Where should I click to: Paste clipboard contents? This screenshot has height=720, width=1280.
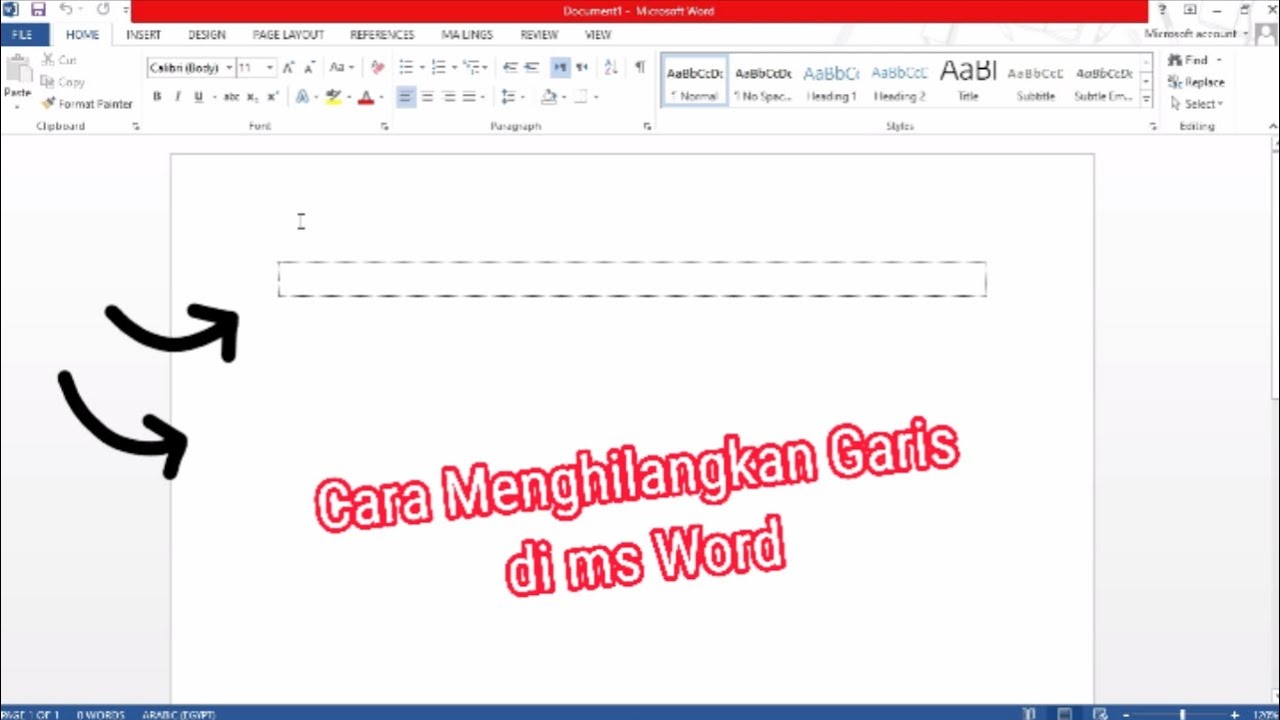(18, 82)
